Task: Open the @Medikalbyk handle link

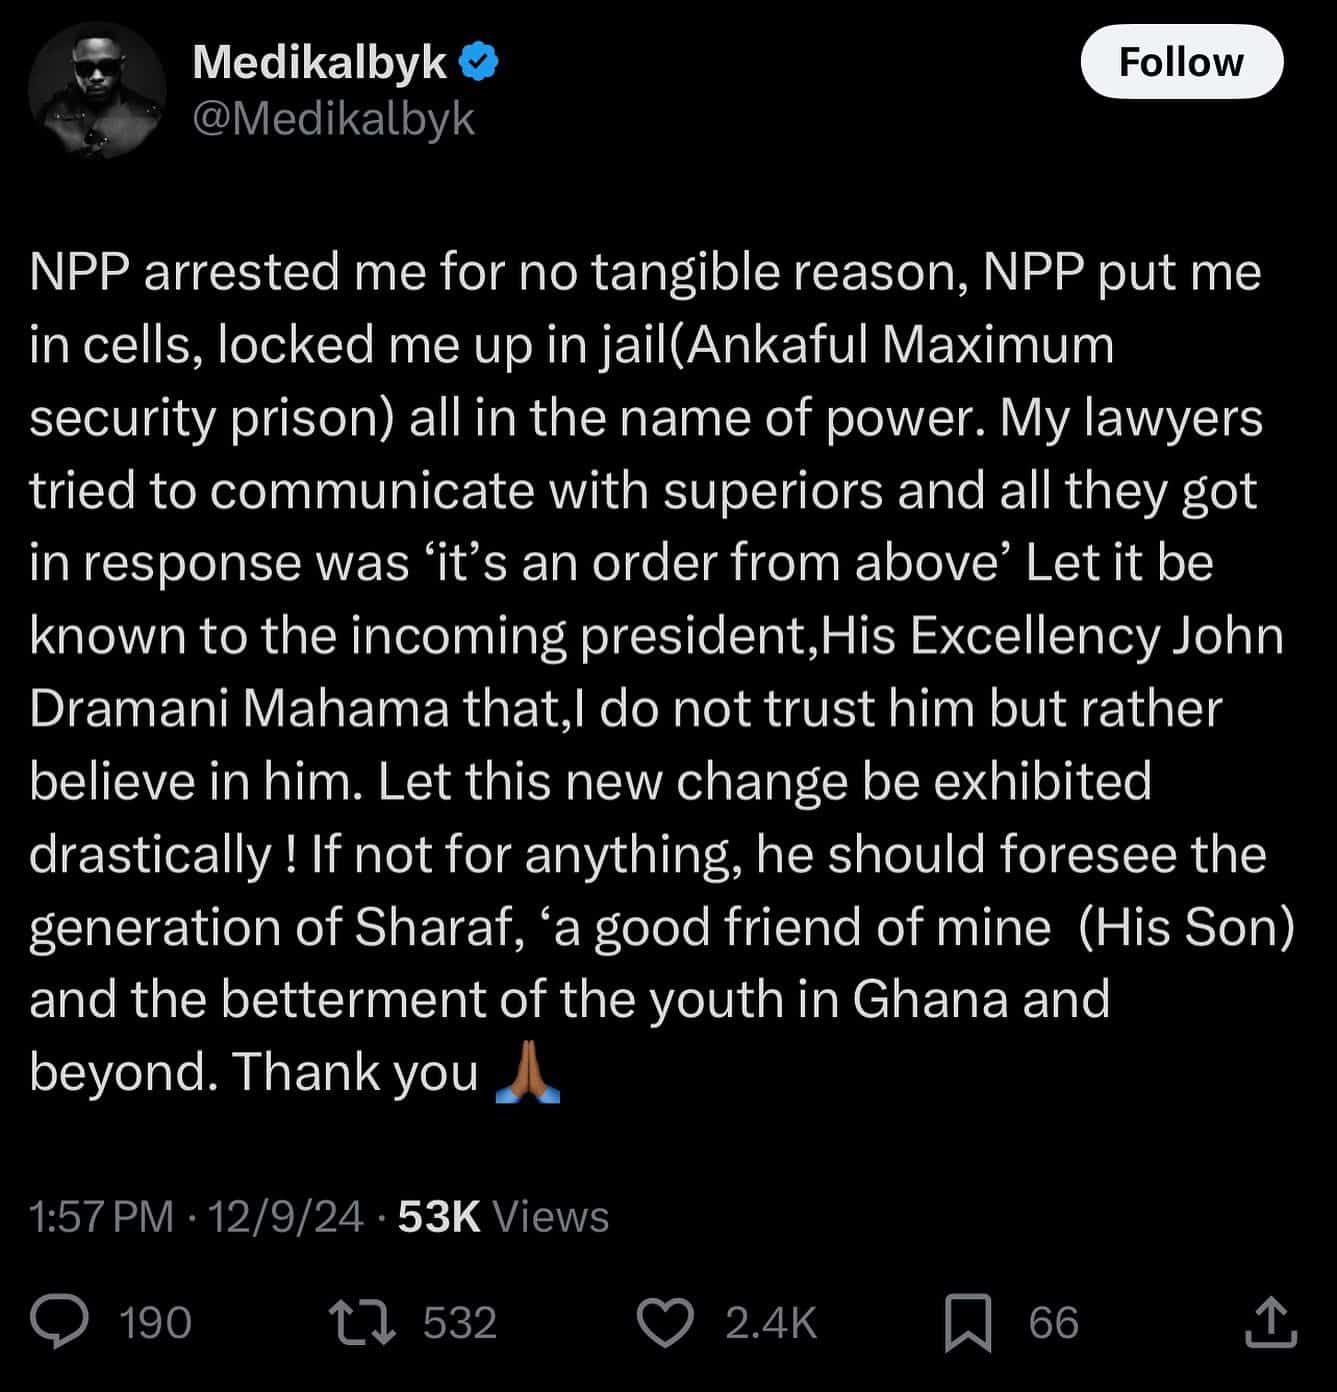Action: (333, 120)
